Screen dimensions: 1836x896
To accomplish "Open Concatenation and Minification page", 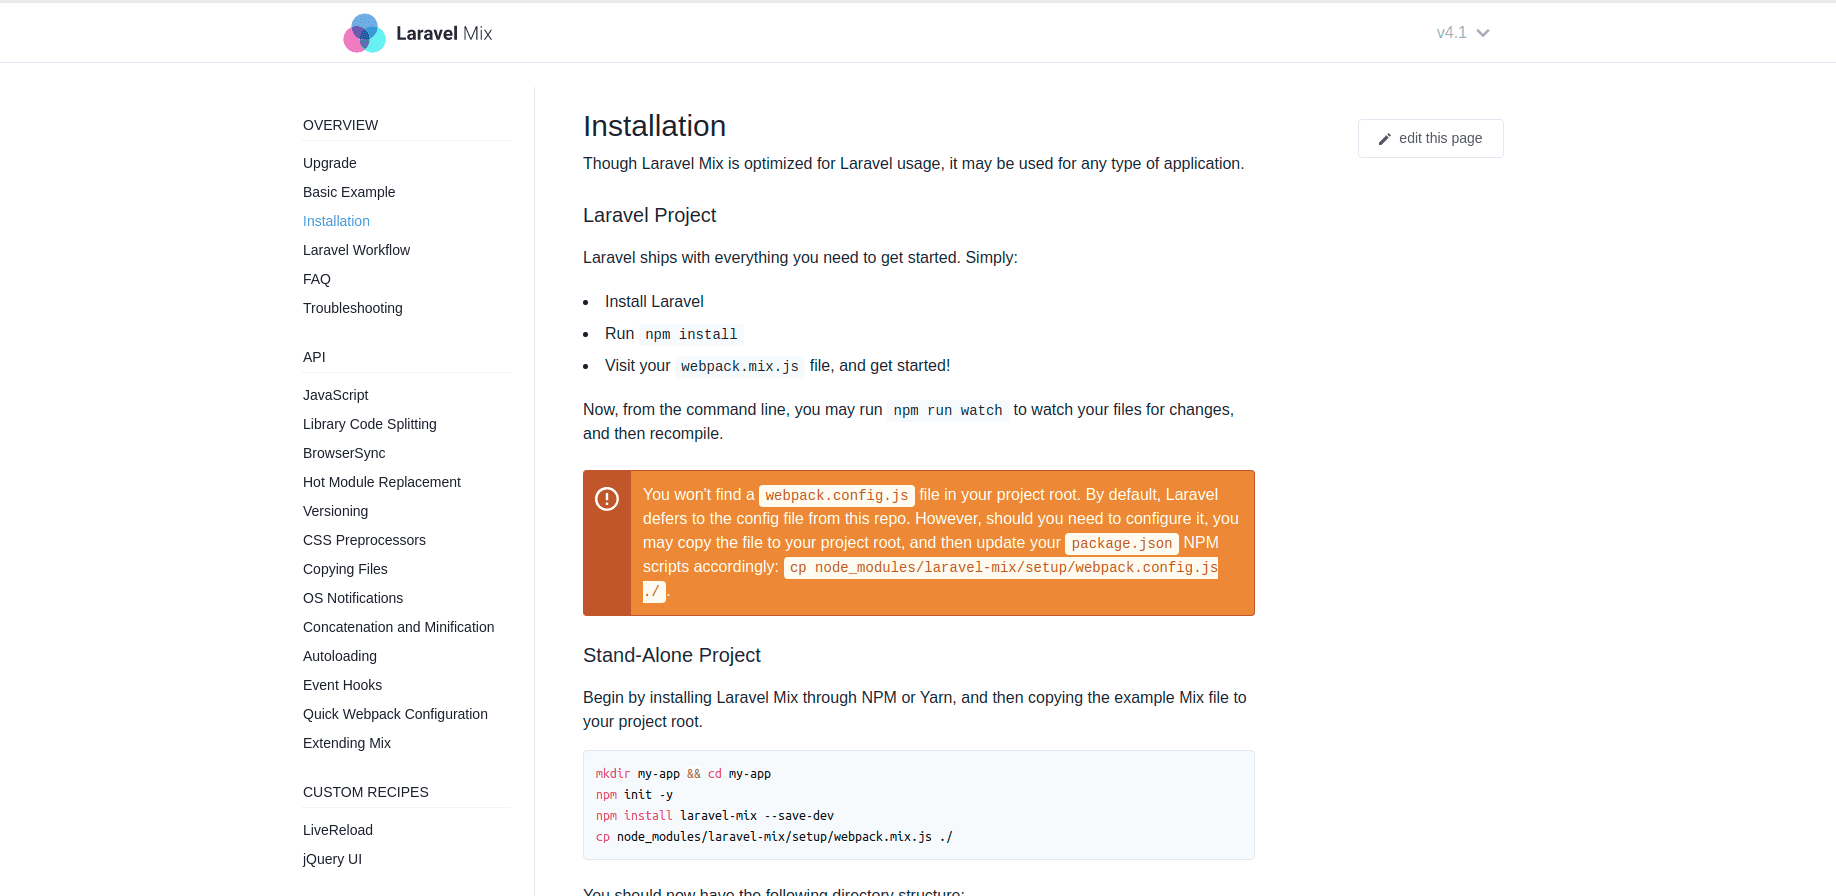I will 399,627.
